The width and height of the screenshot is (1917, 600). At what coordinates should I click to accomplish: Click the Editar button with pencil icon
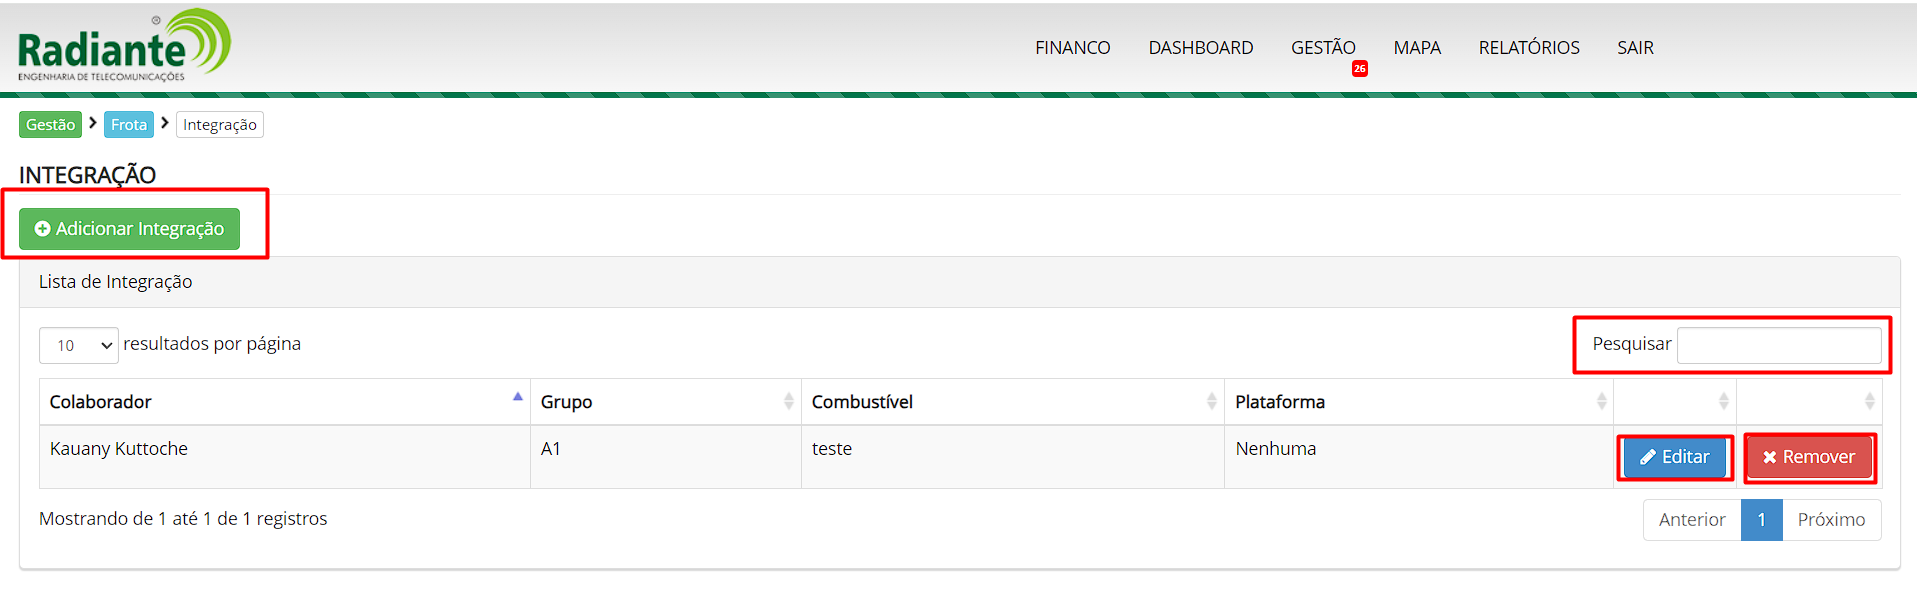[x=1674, y=457]
